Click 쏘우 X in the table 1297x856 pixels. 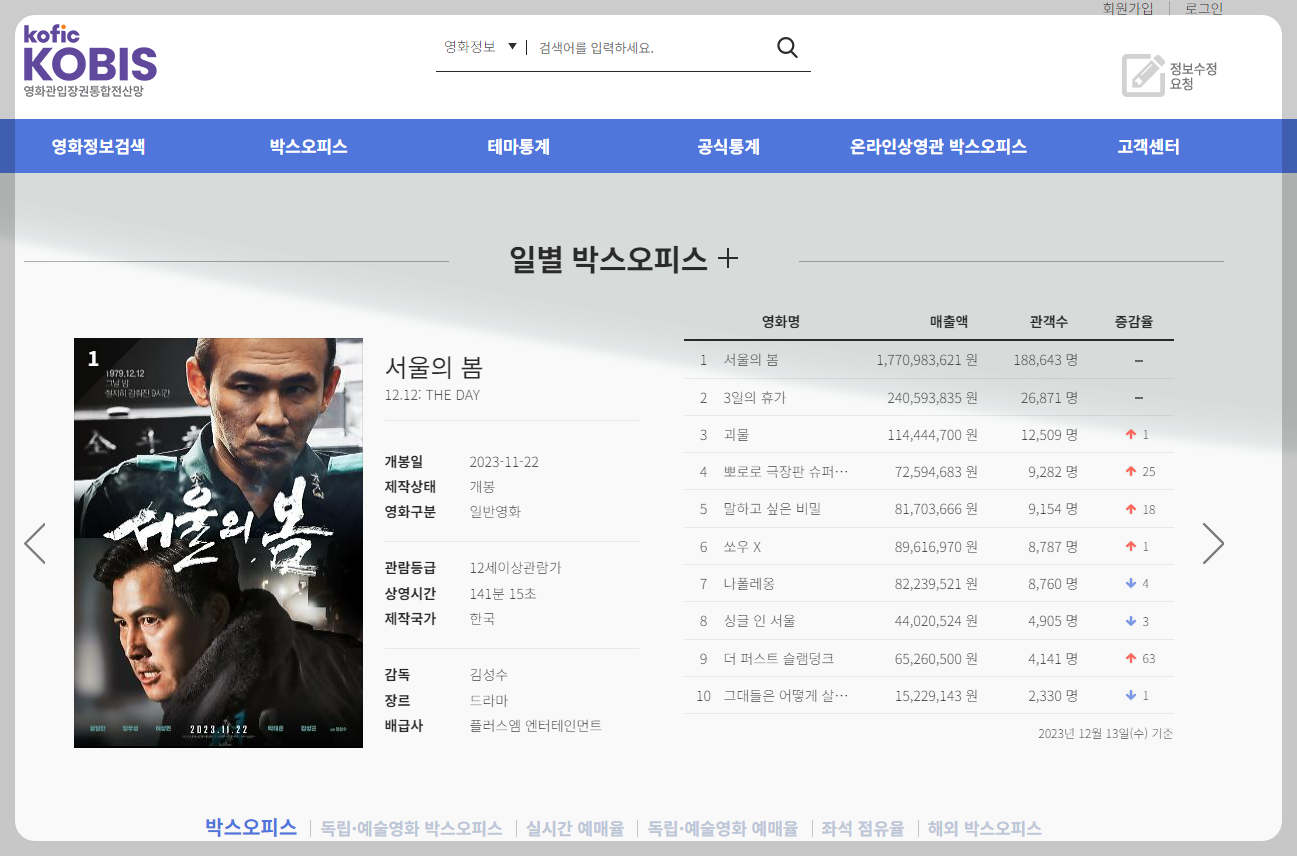click(x=742, y=546)
